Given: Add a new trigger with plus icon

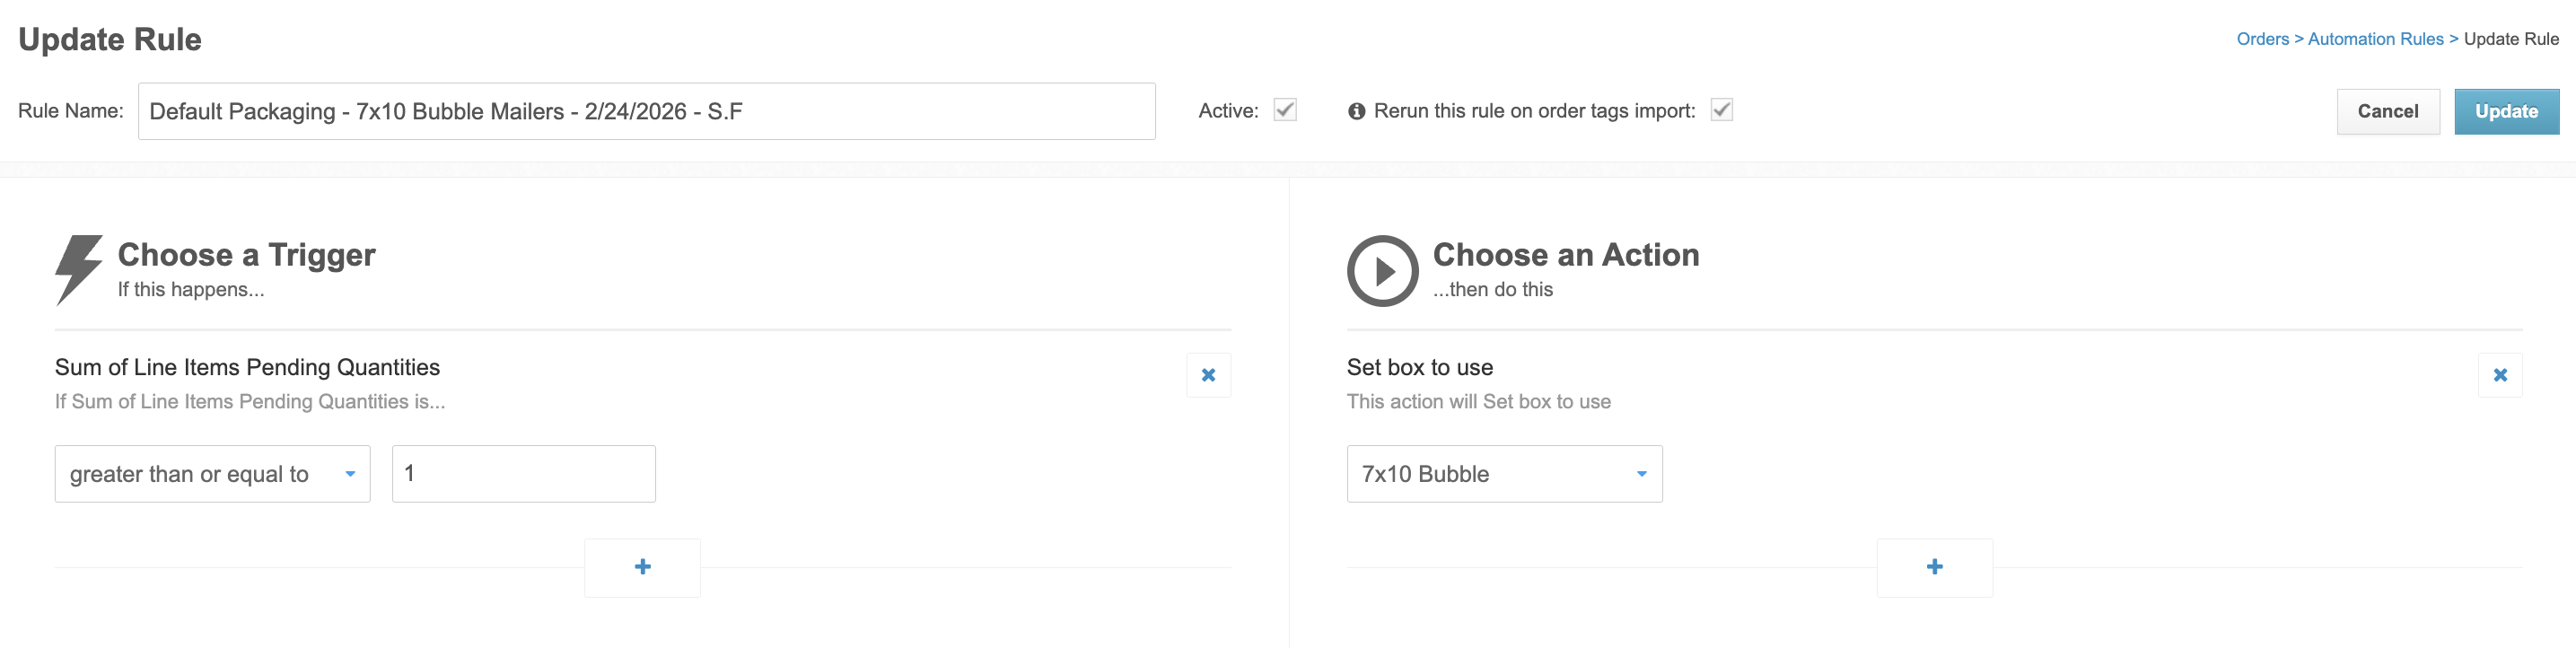Looking at the screenshot, I should click(x=642, y=567).
